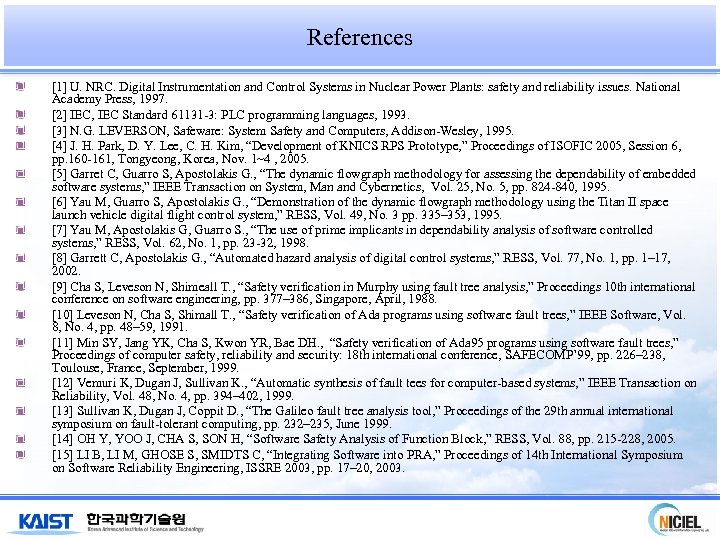Select reference [5] Garret C dynamic flowgraph
Image resolution: width=720 pixels, height=540 pixels.
(374, 180)
